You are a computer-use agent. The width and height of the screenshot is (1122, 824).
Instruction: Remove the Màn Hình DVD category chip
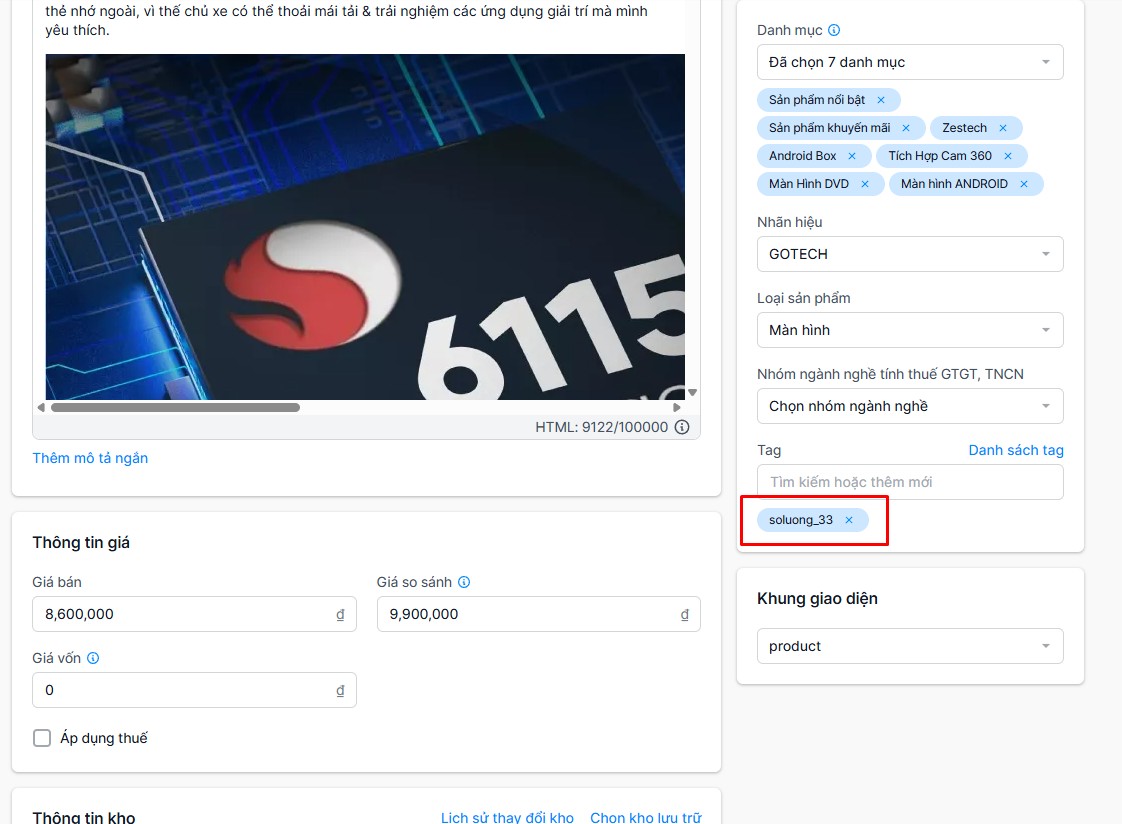pos(864,184)
